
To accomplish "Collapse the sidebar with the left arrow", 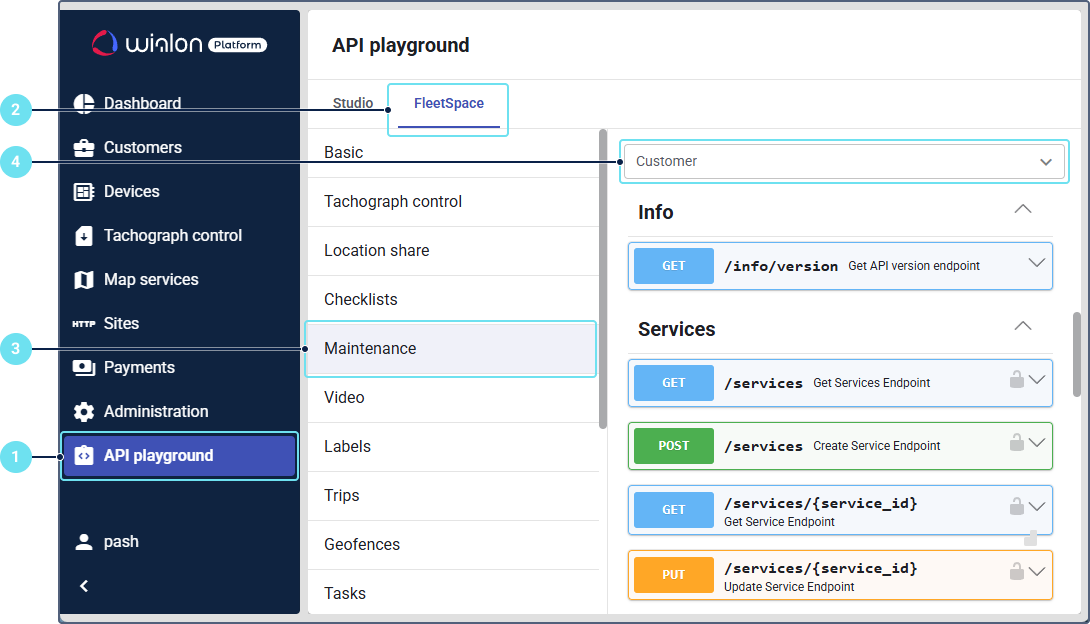I will 84,586.
